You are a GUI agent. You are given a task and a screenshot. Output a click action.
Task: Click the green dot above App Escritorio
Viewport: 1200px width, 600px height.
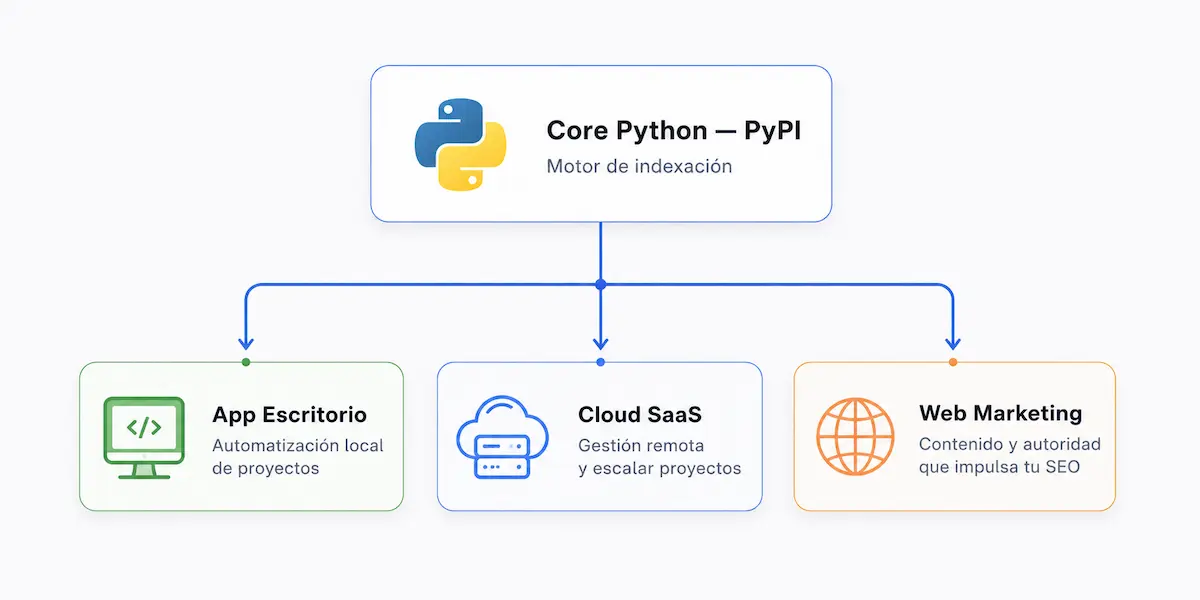246,362
